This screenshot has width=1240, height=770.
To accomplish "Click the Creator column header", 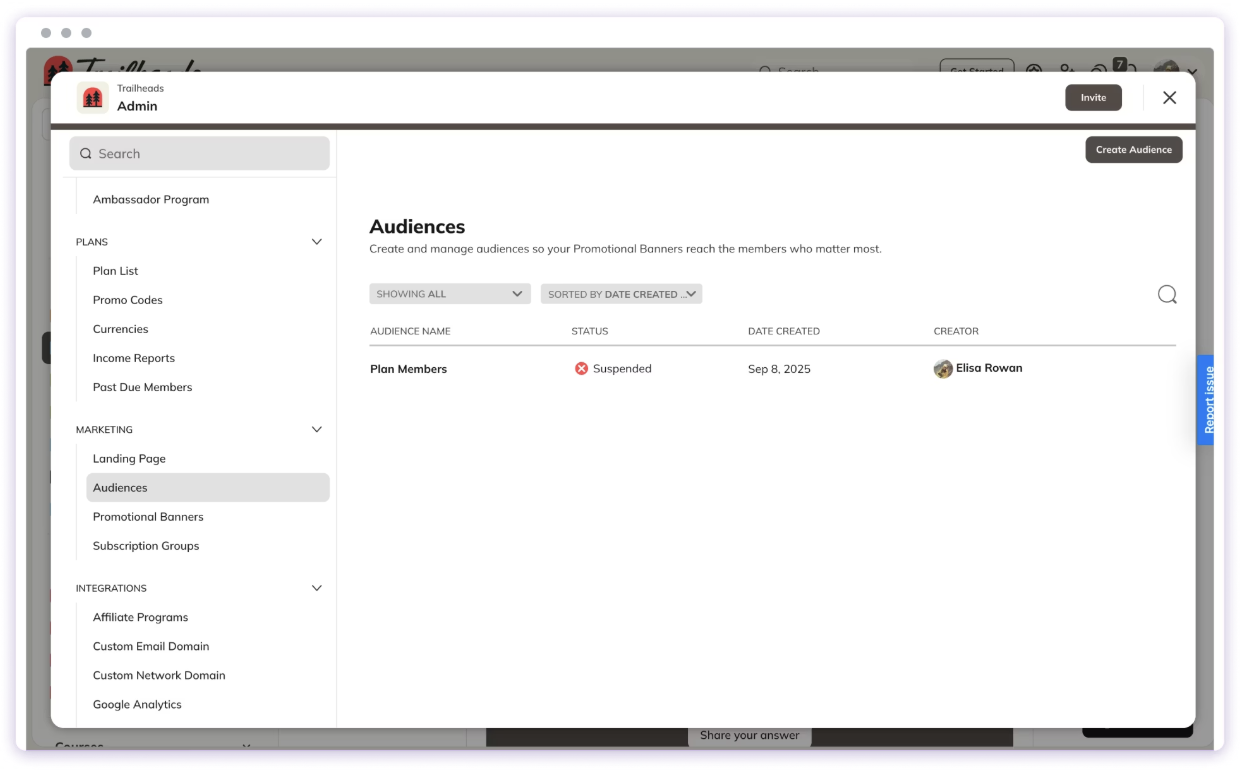I will (956, 331).
